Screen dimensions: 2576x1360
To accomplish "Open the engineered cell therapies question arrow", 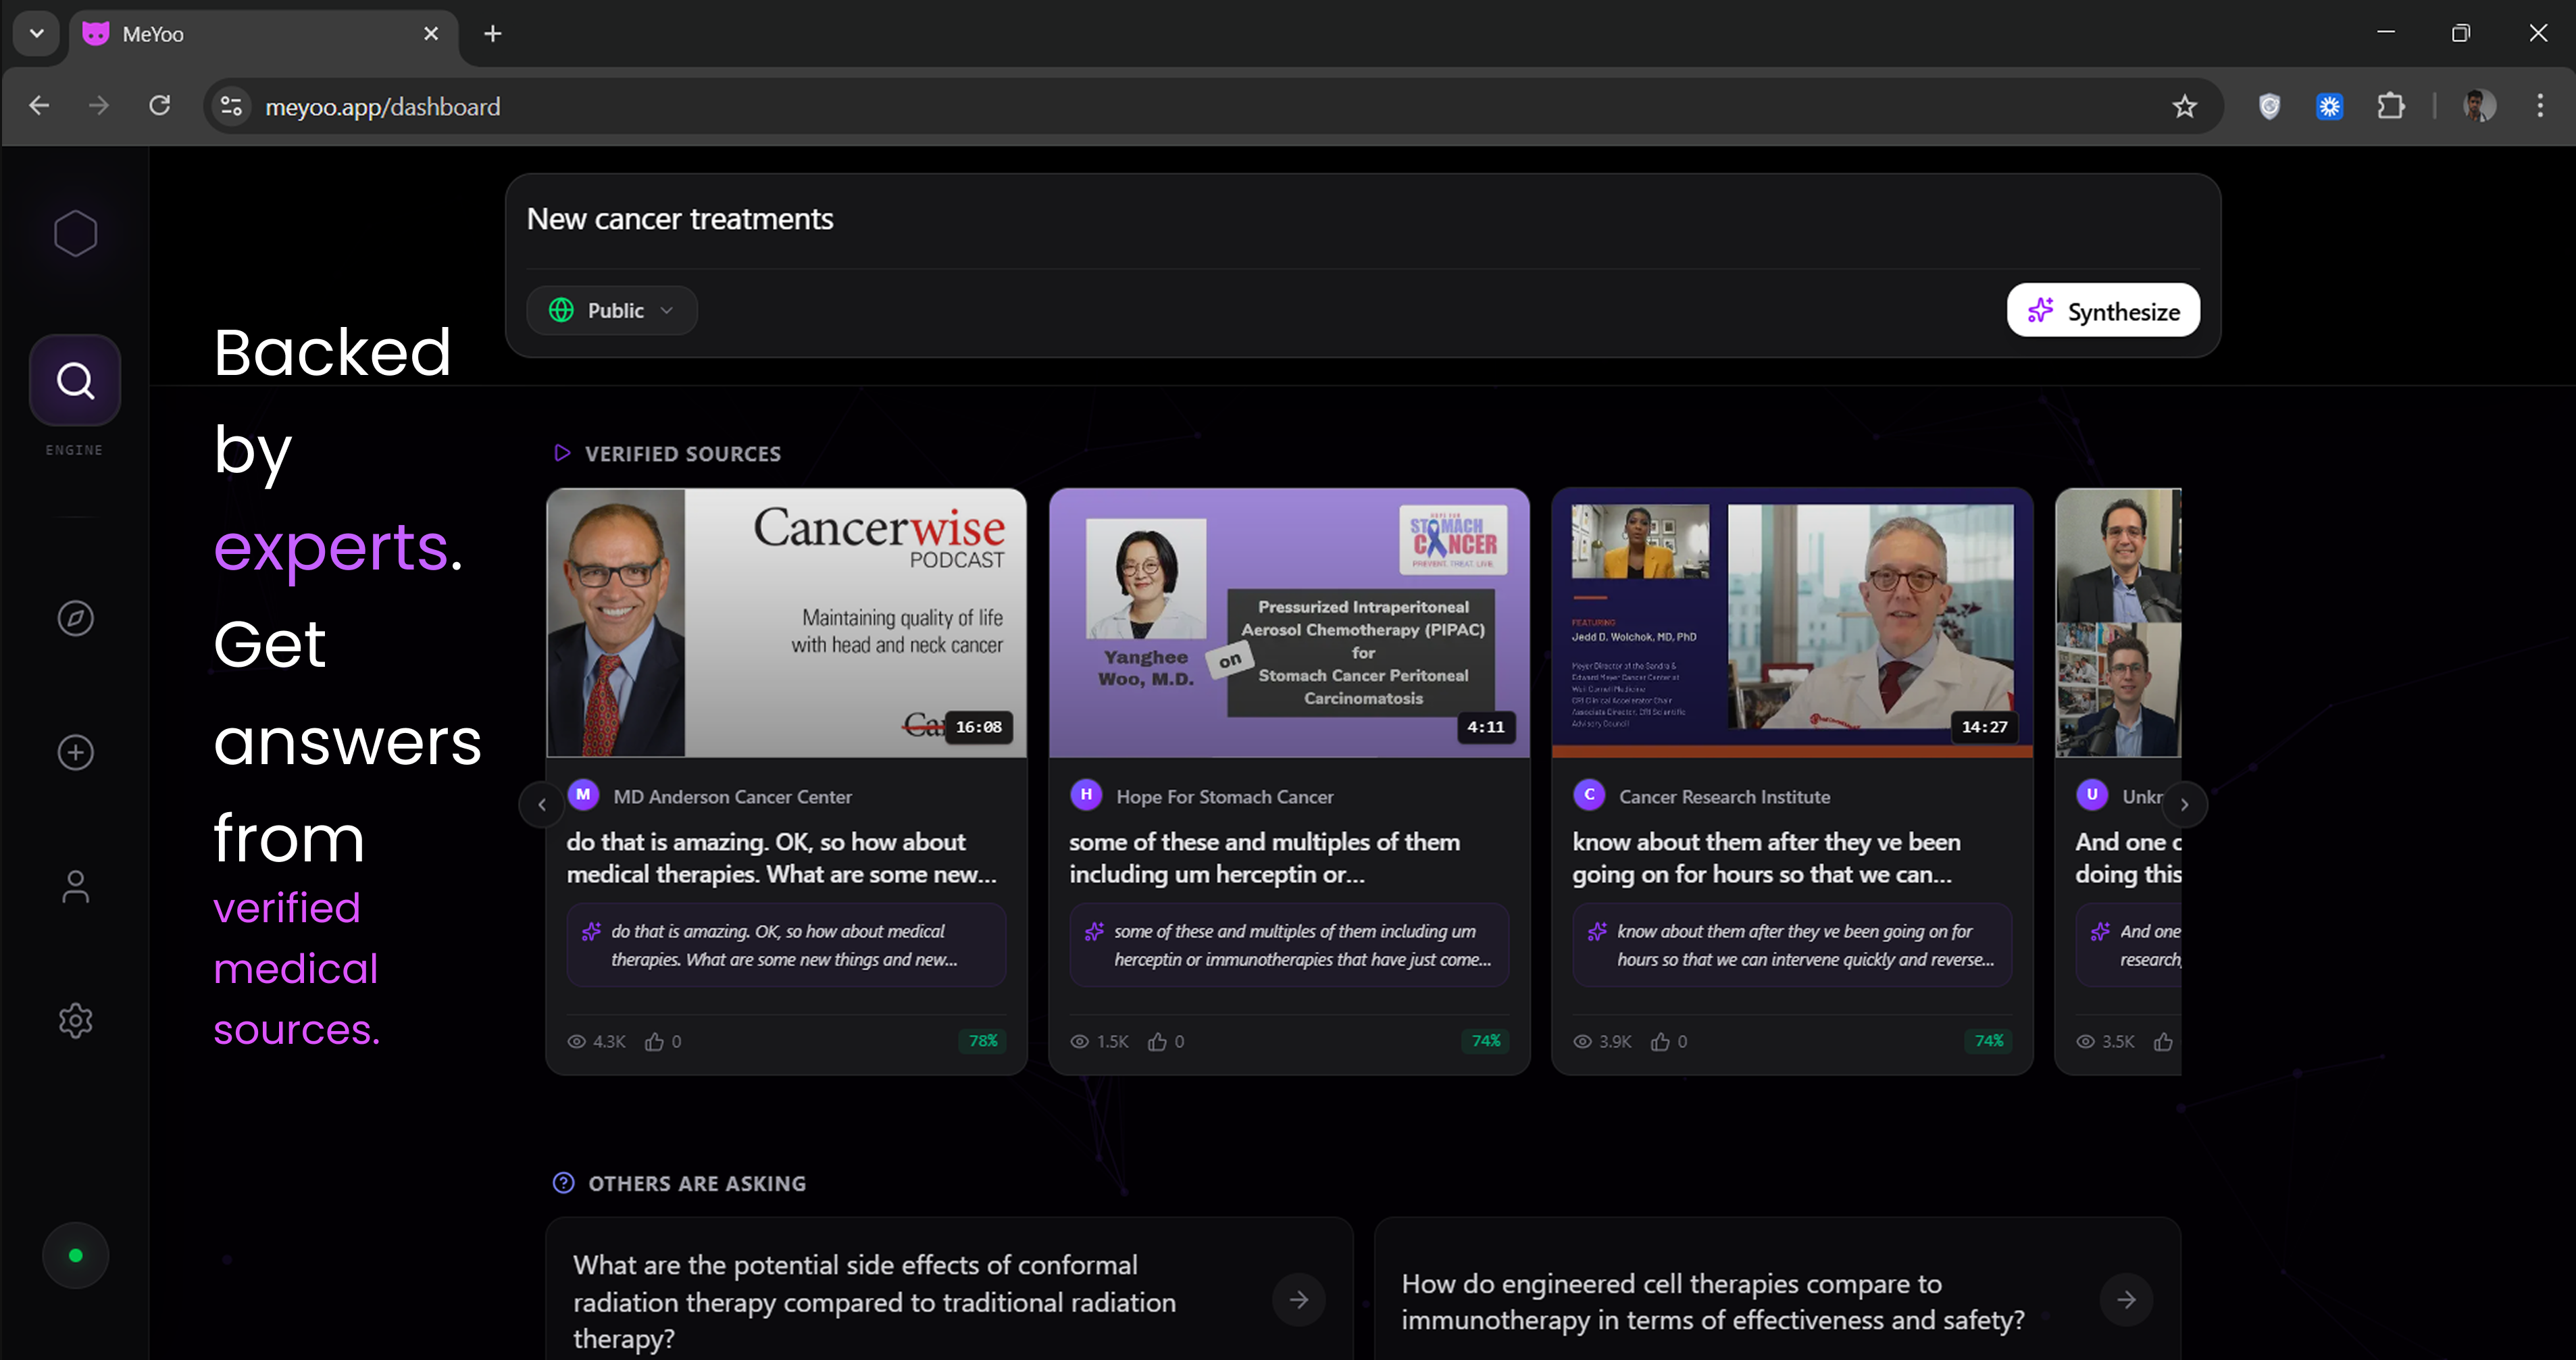I will [2127, 1299].
